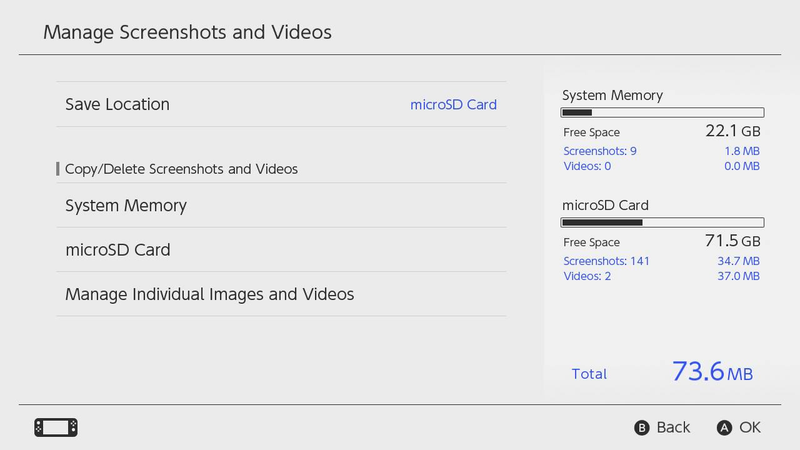This screenshot has width=800, height=450.
Task: Click the Videos: 2 line under microSD Card
Action: 661,276
